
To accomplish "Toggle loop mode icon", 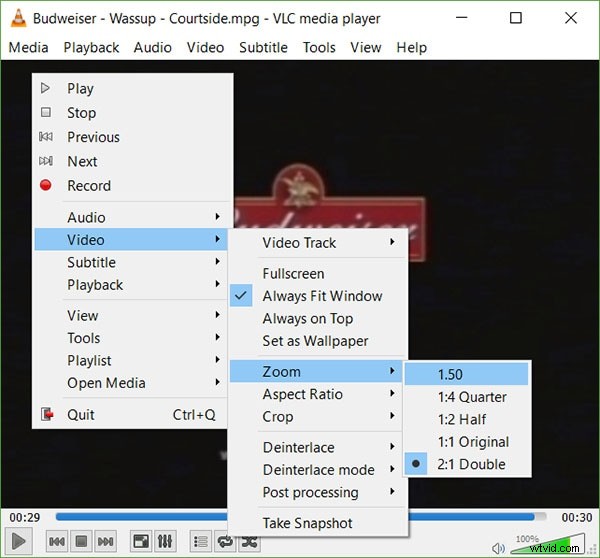I will pos(225,541).
